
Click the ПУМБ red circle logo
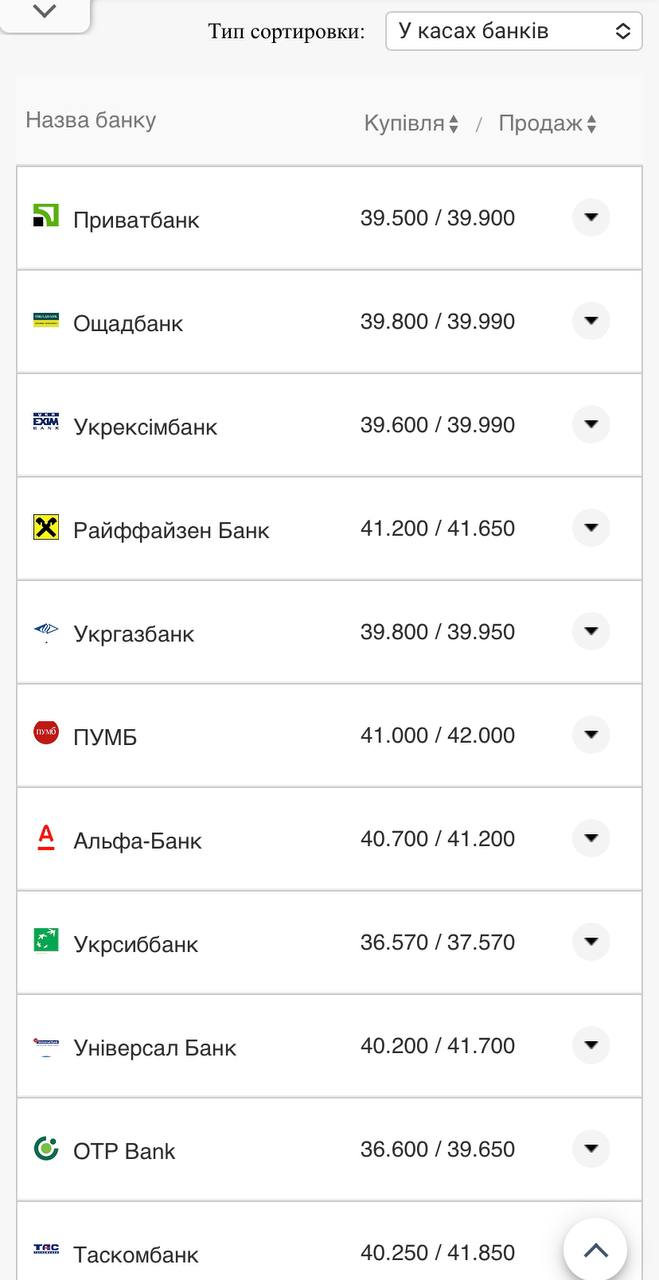click(x=46, y=733)
